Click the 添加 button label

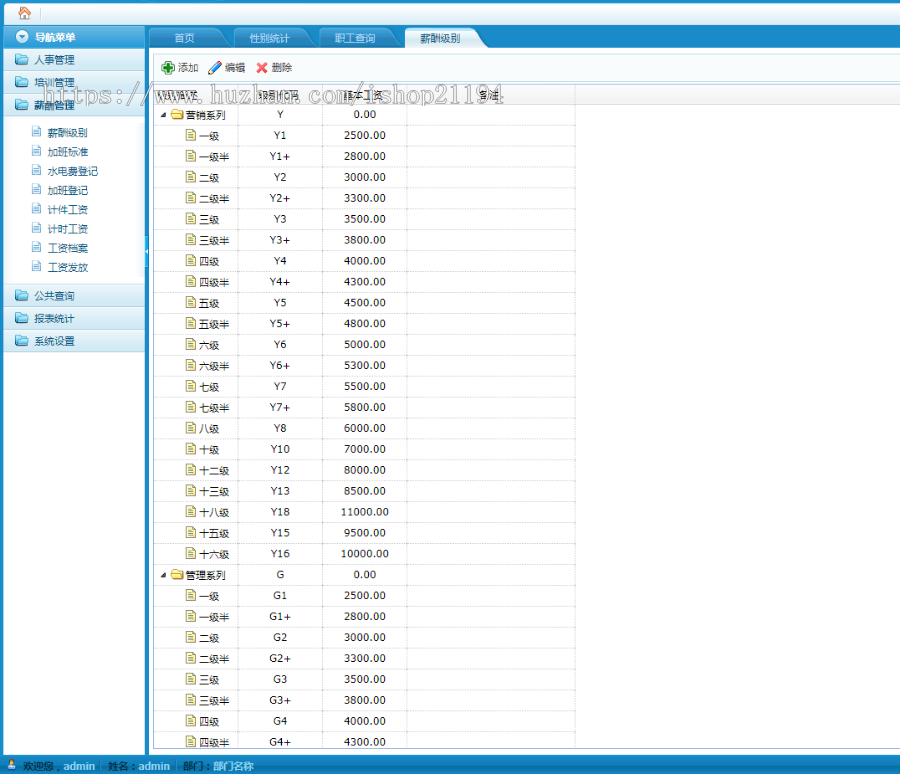(188, 68)
